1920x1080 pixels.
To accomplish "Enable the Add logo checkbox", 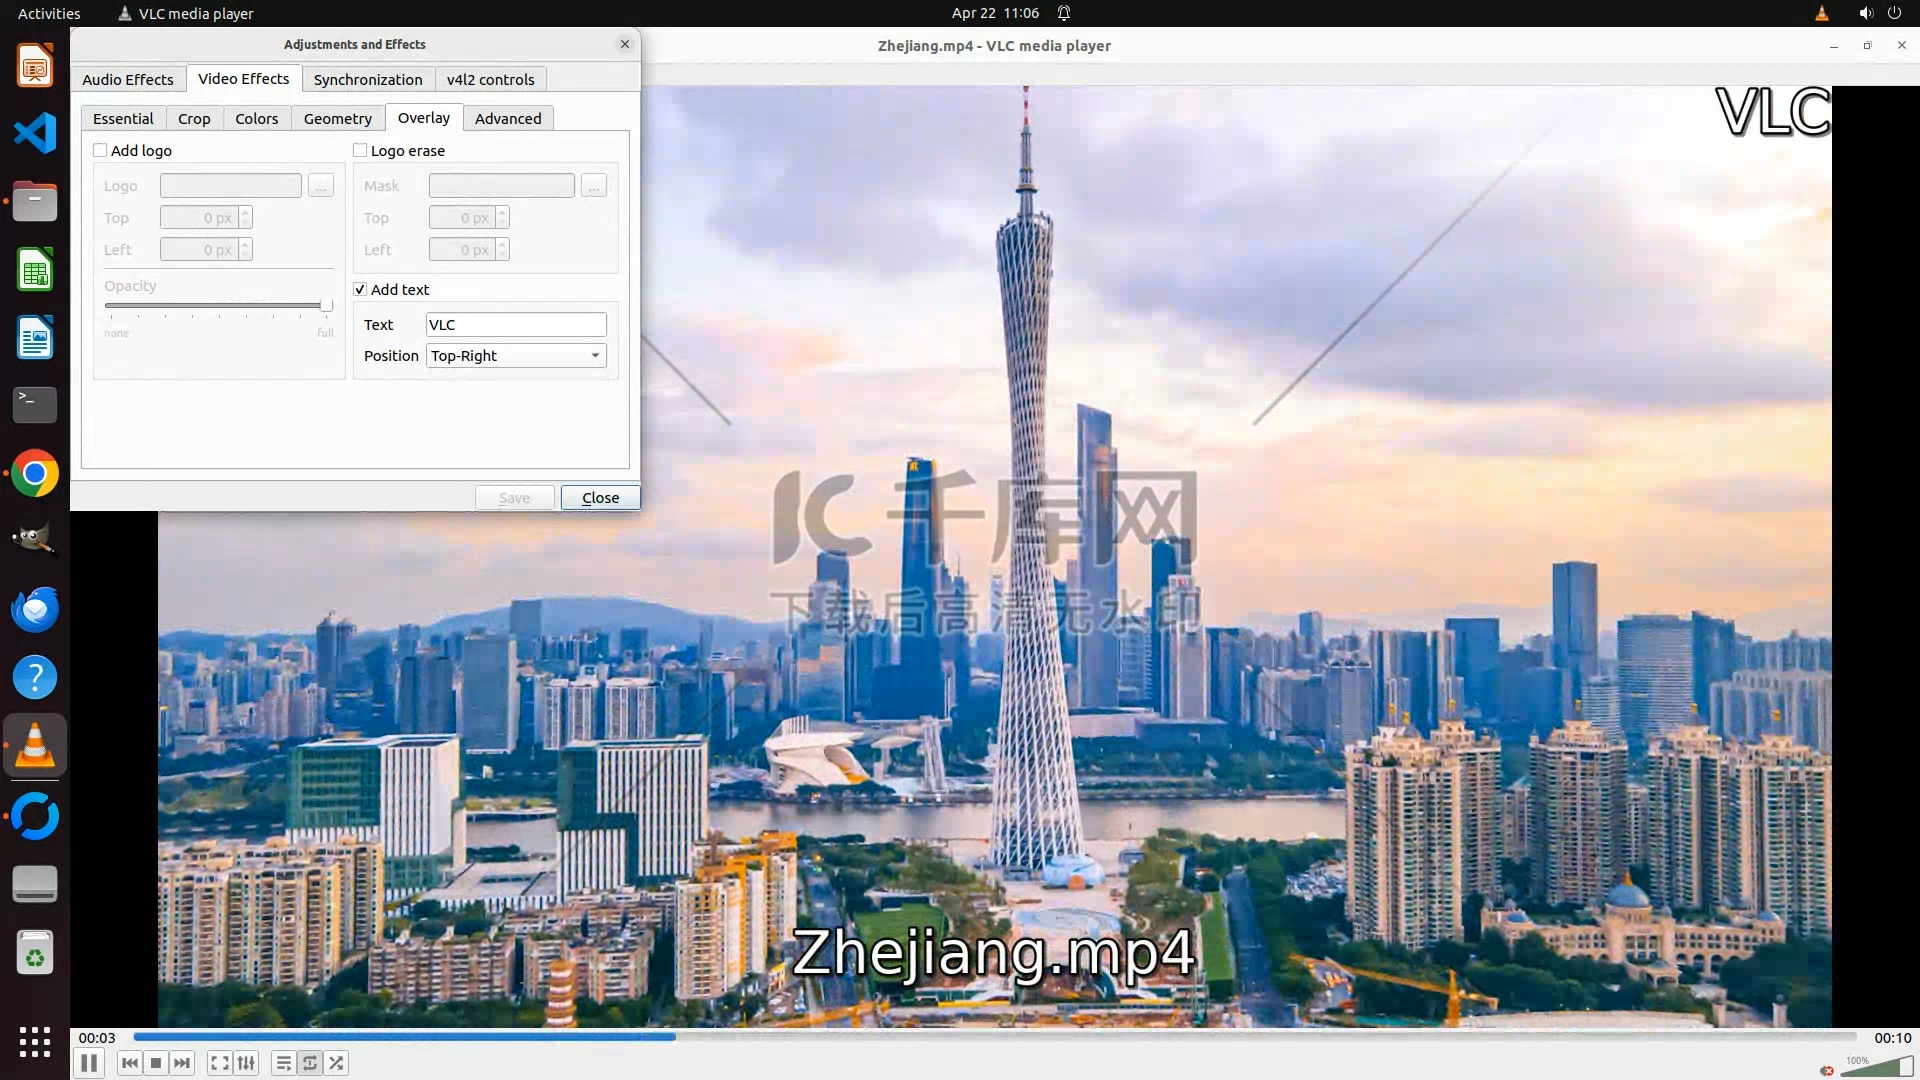I will [100, 150].
